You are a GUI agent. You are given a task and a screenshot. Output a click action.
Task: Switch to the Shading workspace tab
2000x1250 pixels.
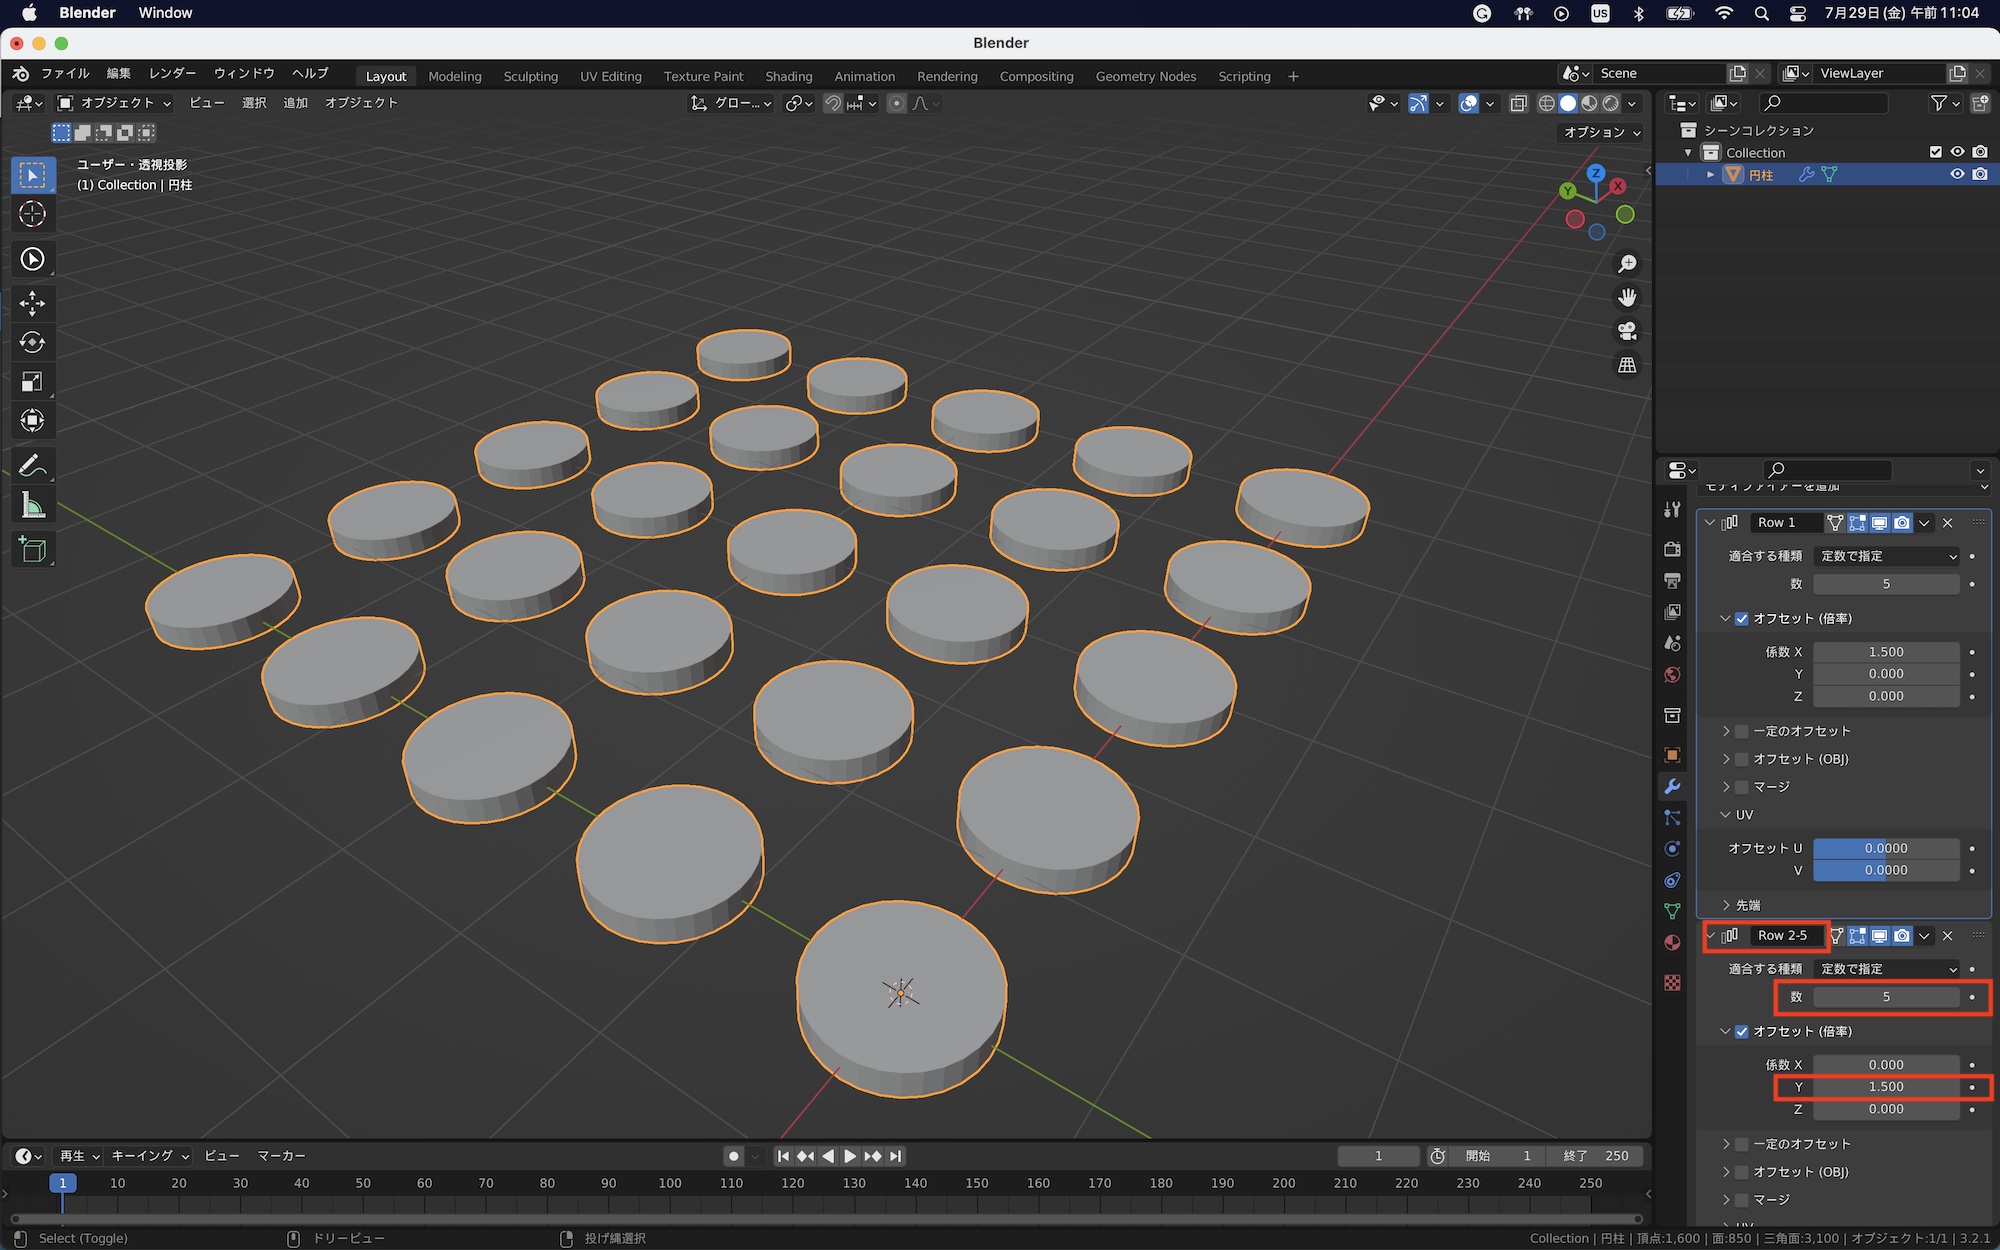click(788, 76)
